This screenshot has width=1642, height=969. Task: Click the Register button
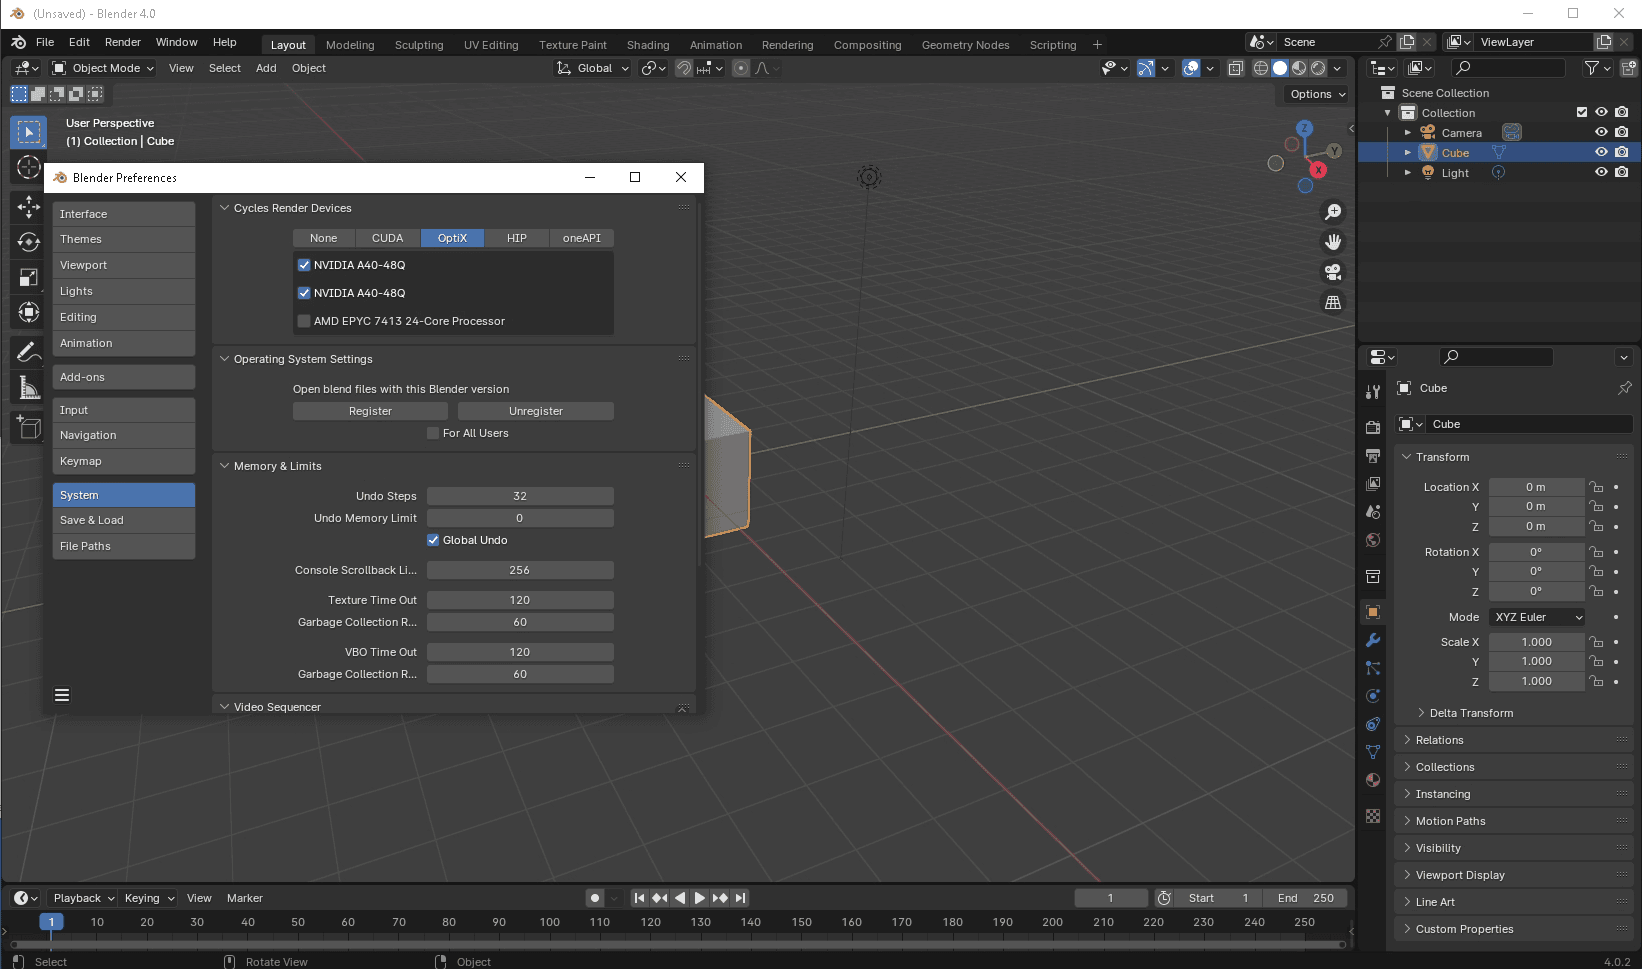coord(370,411)
